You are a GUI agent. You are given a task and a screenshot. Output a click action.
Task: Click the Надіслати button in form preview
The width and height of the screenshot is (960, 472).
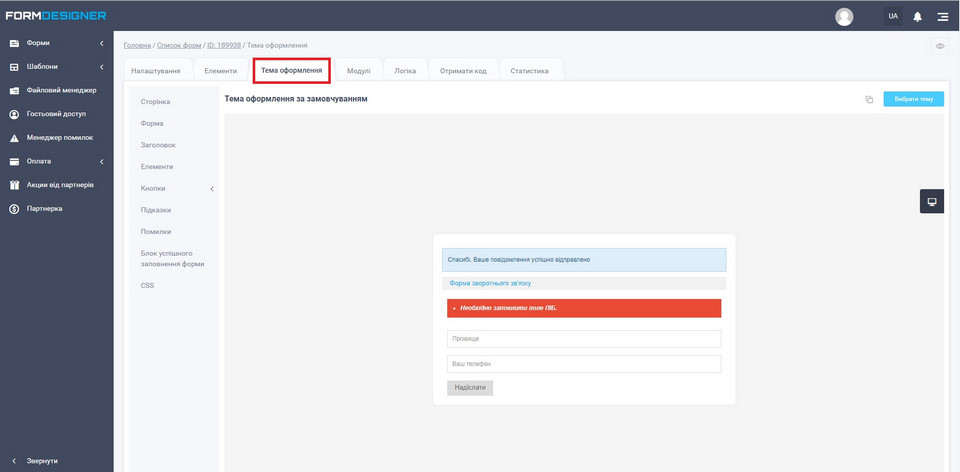pyautogui.click(x=470, y=388)
